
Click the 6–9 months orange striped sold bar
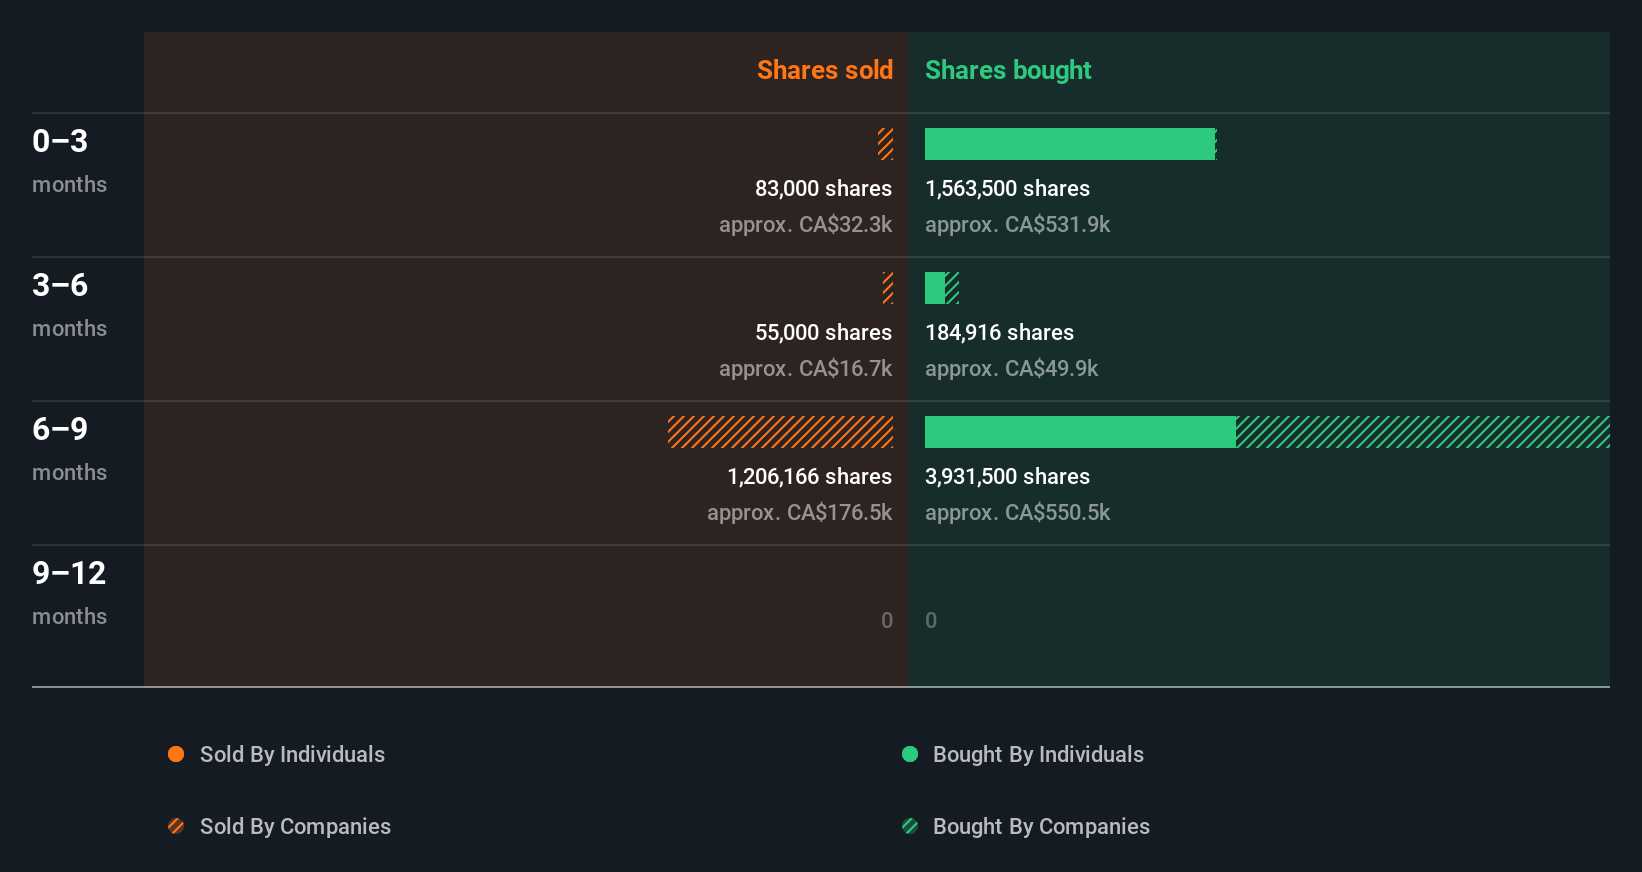tap(781, 432)
